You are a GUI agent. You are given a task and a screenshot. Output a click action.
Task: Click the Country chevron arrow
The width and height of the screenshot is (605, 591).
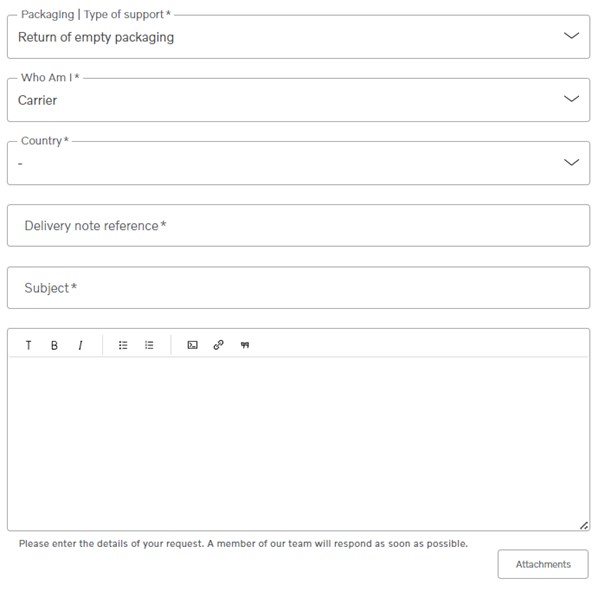(571, 162)
